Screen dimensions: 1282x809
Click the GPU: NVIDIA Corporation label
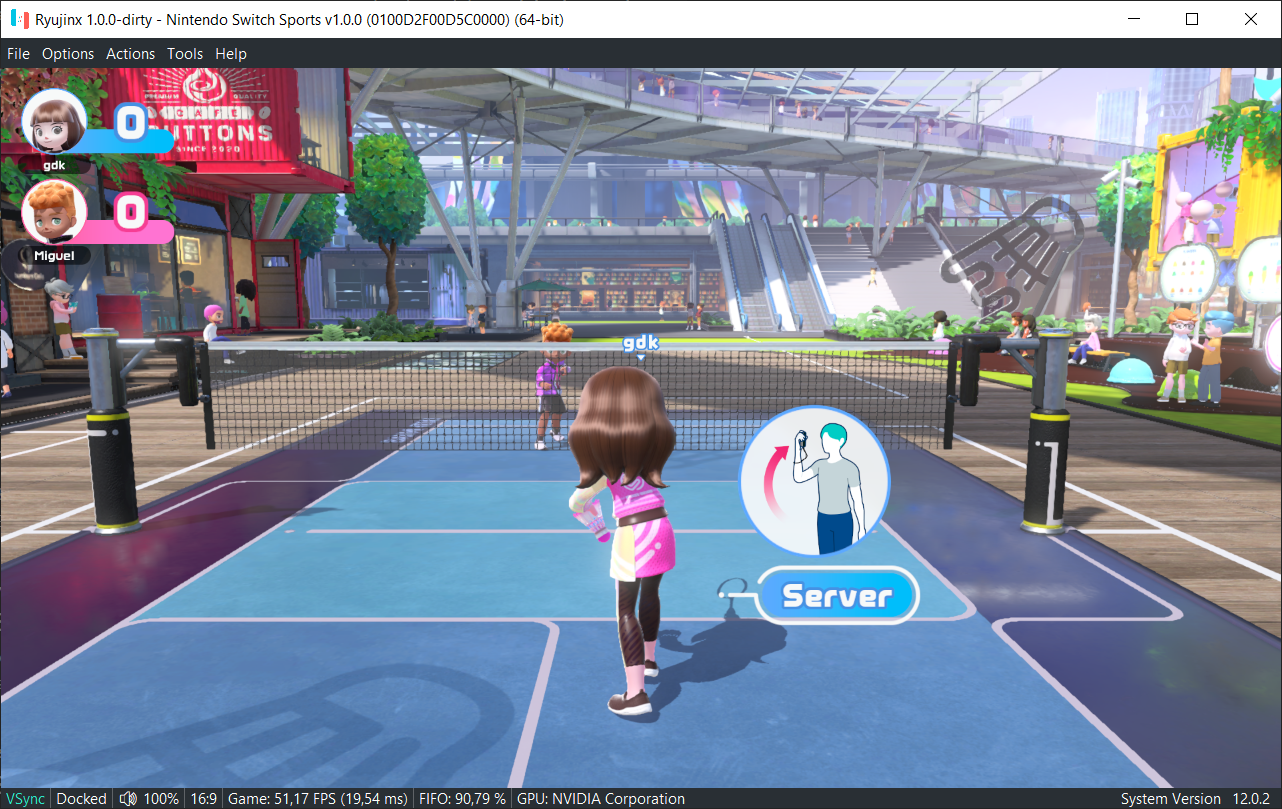[x=600, y=799]
